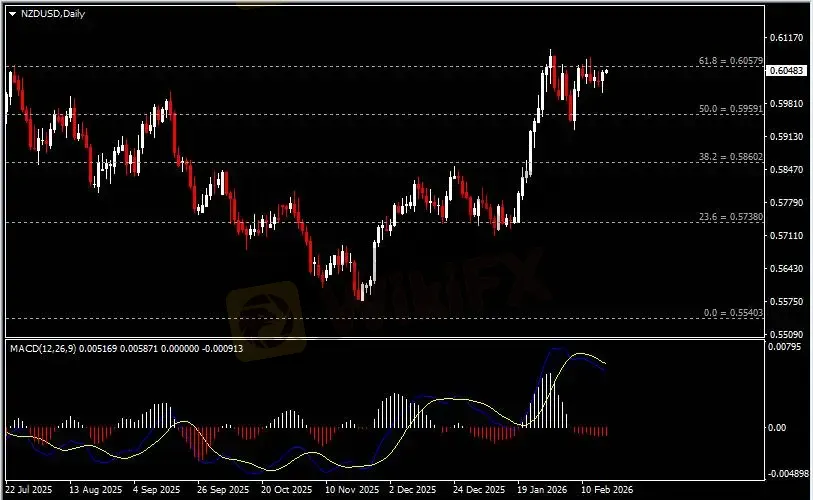Image resolution: width=813 pixels, height=500 pixels.
Task: Click the 24 Dec 2025 date label
Action: pyautogui.click(x=479, y=489)
